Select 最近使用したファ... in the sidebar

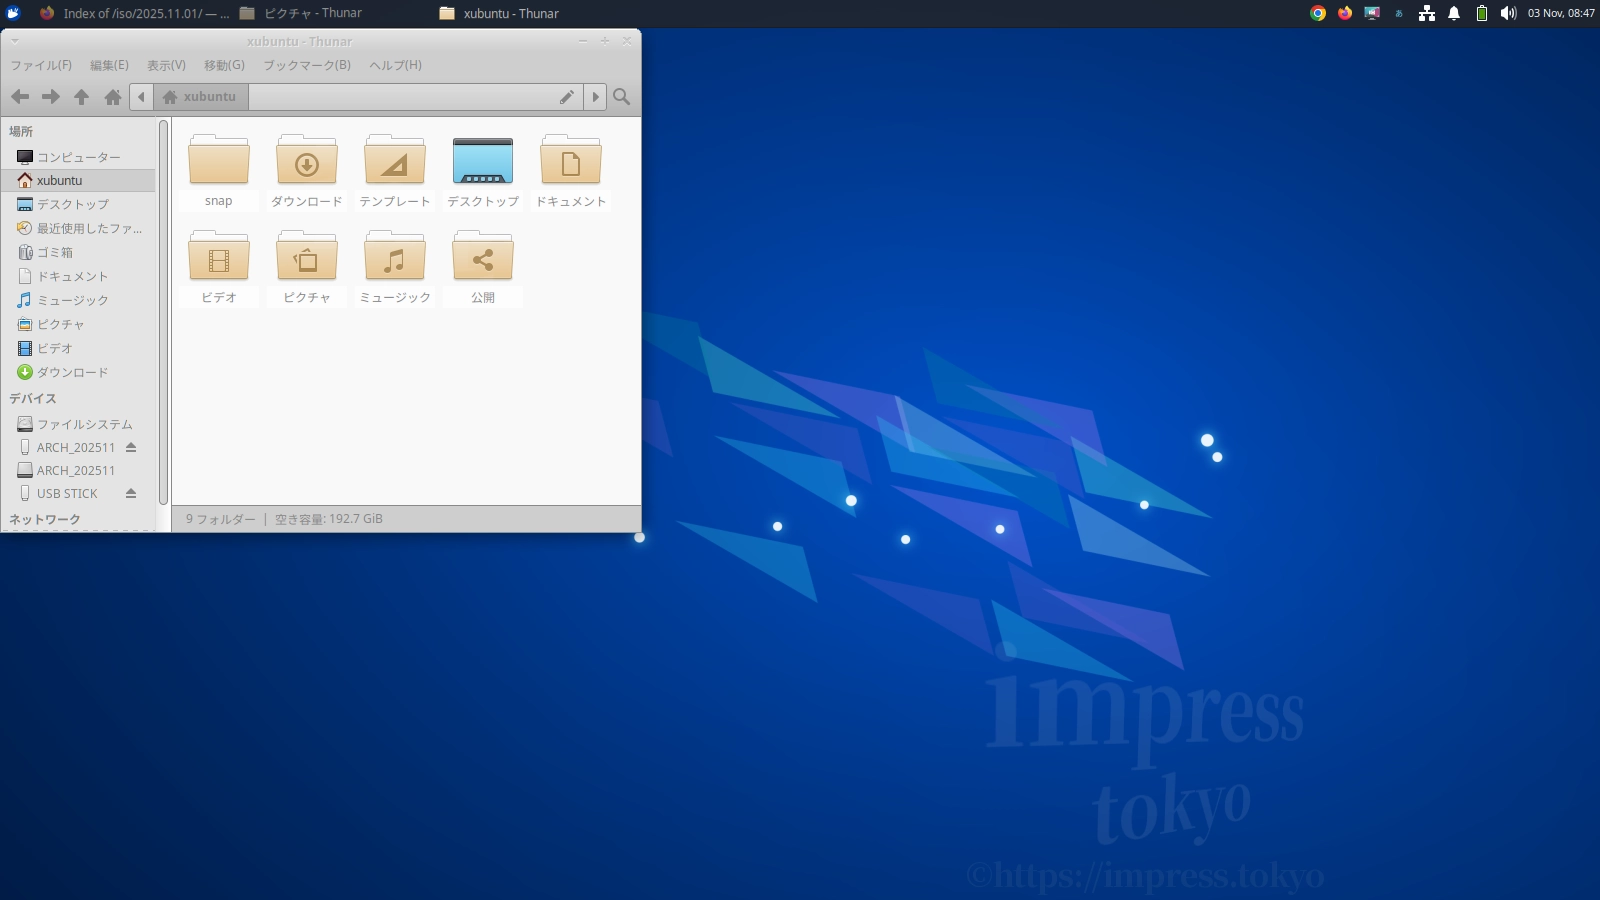click(x=78, y=228)
